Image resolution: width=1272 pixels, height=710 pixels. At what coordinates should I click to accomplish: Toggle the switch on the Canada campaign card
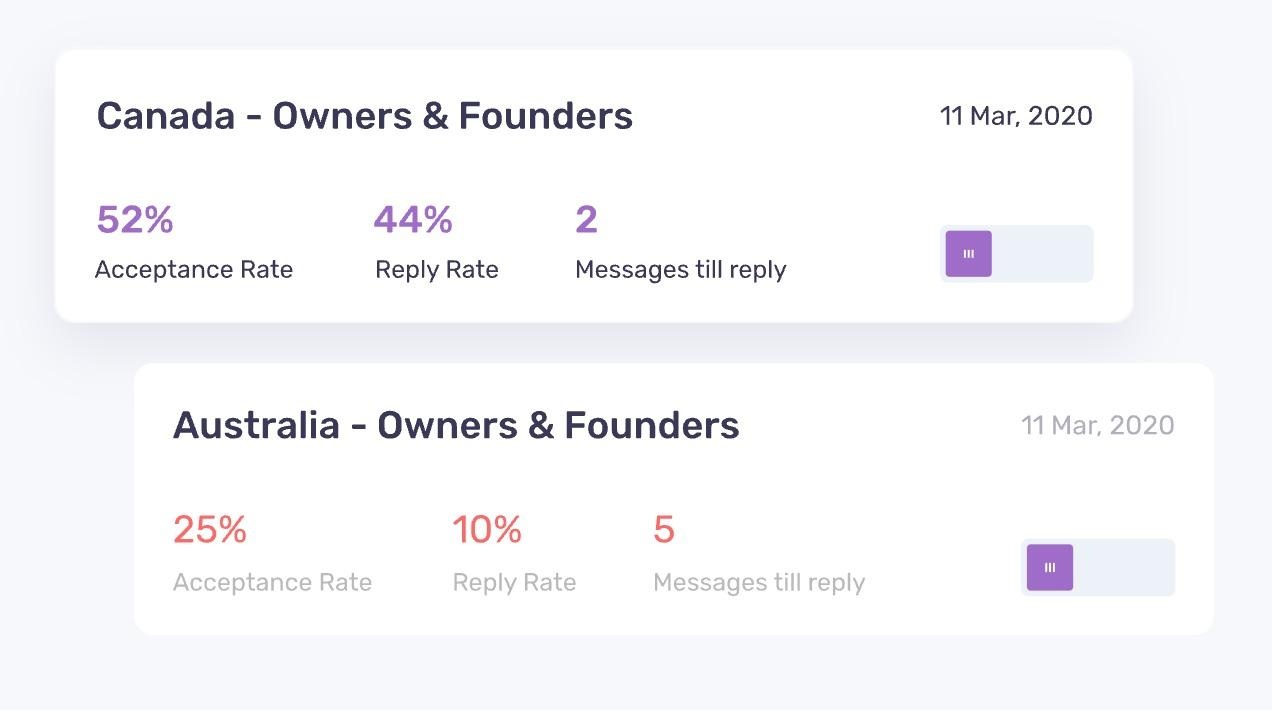pos(1016,253)
